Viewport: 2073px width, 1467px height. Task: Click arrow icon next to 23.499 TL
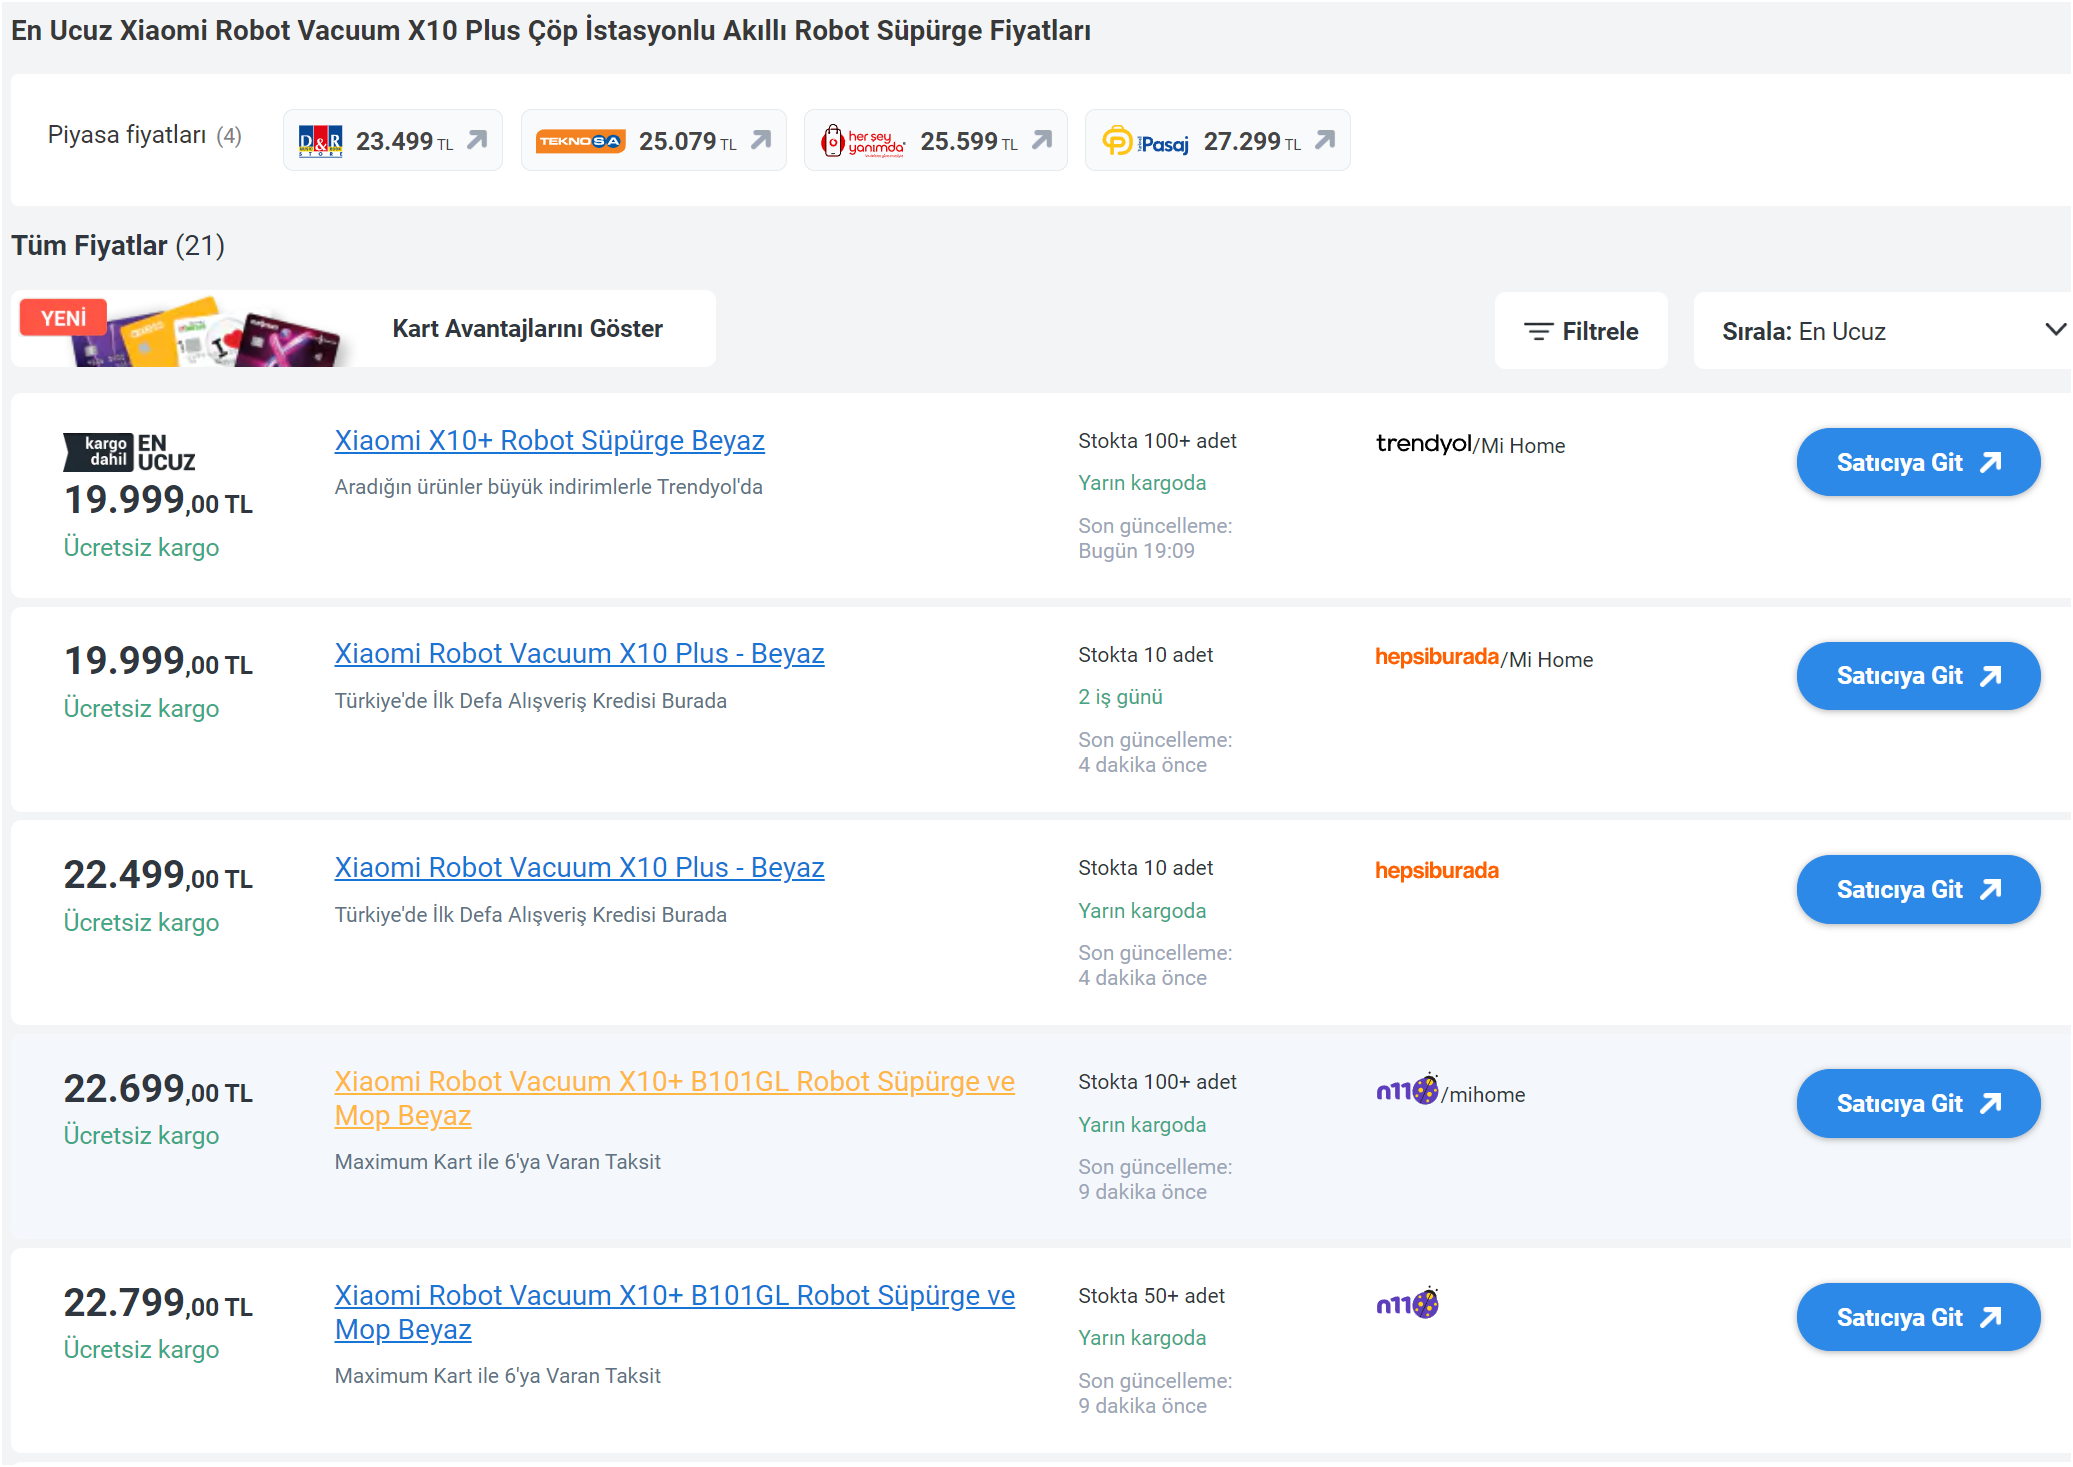pyautogui.click(x=477, y=140)
